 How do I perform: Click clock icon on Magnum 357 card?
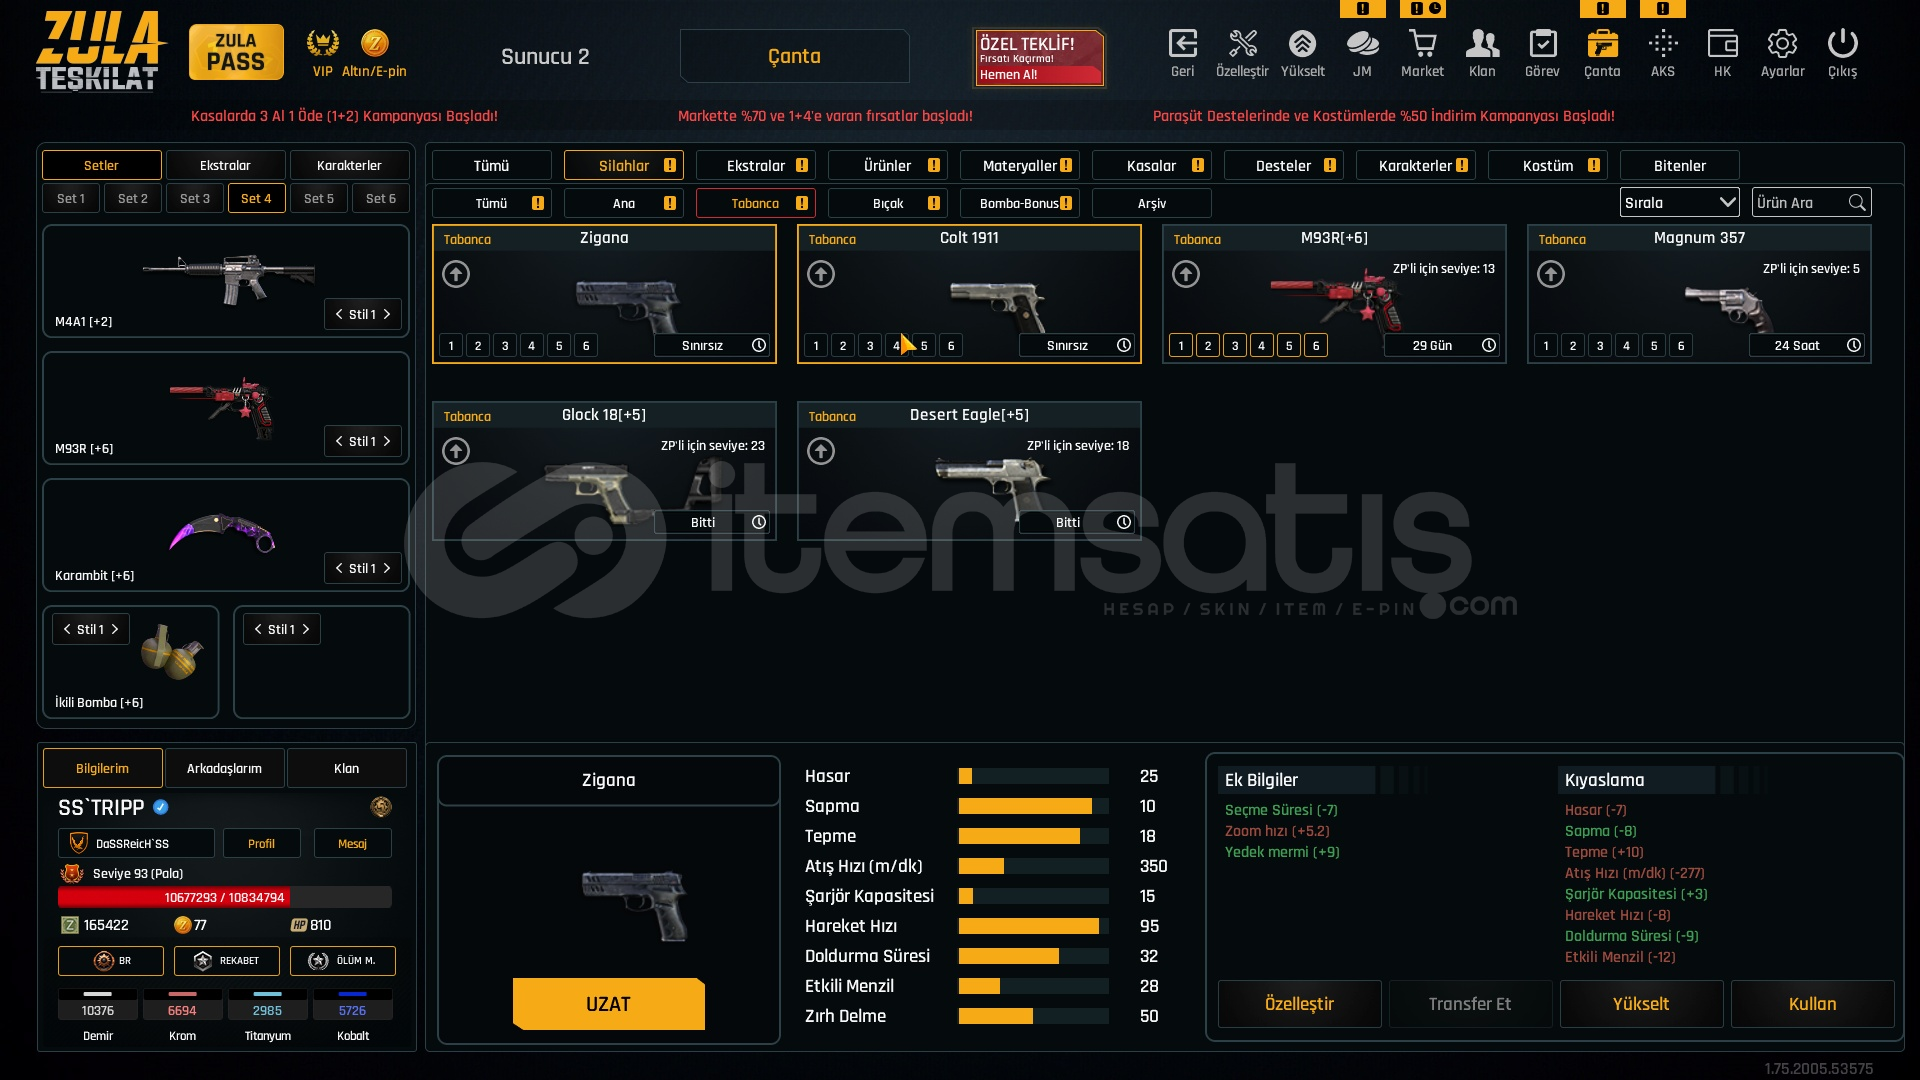point(1854,345)
